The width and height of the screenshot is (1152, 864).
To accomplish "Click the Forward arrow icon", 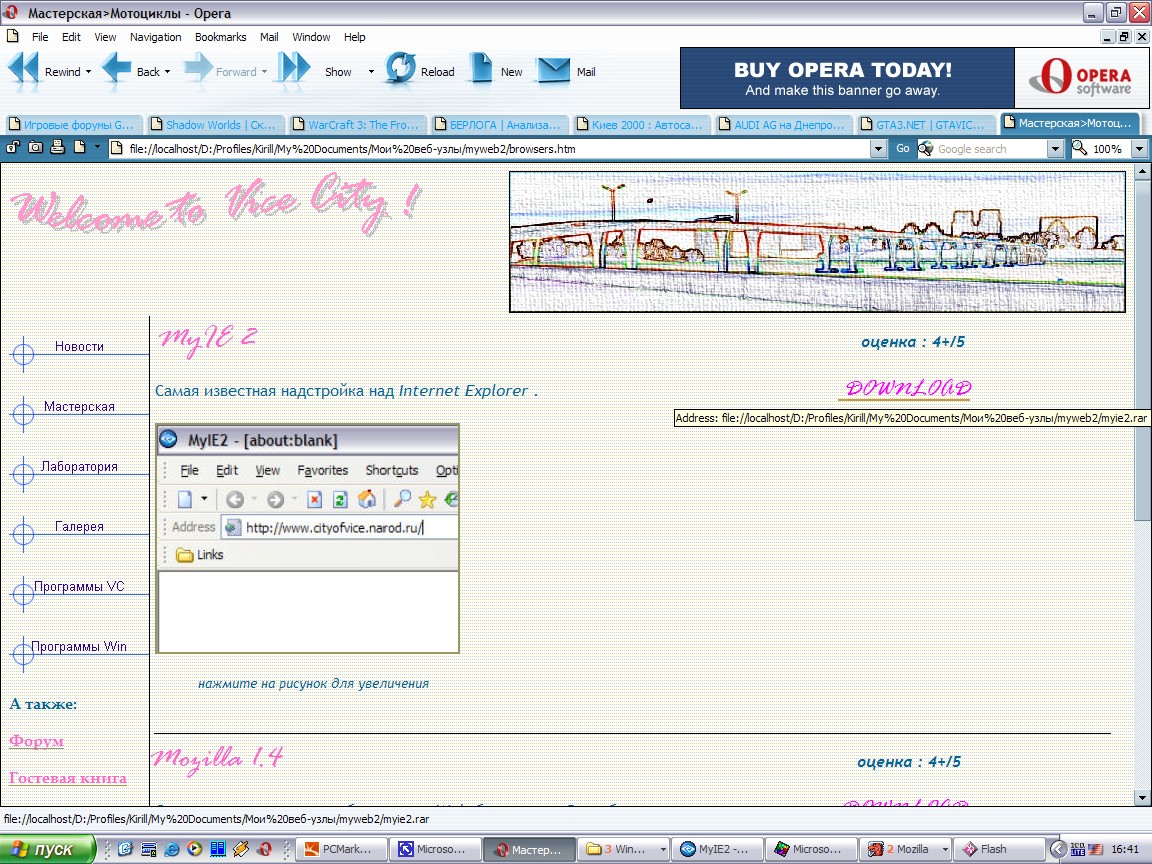I will [198, 70].
